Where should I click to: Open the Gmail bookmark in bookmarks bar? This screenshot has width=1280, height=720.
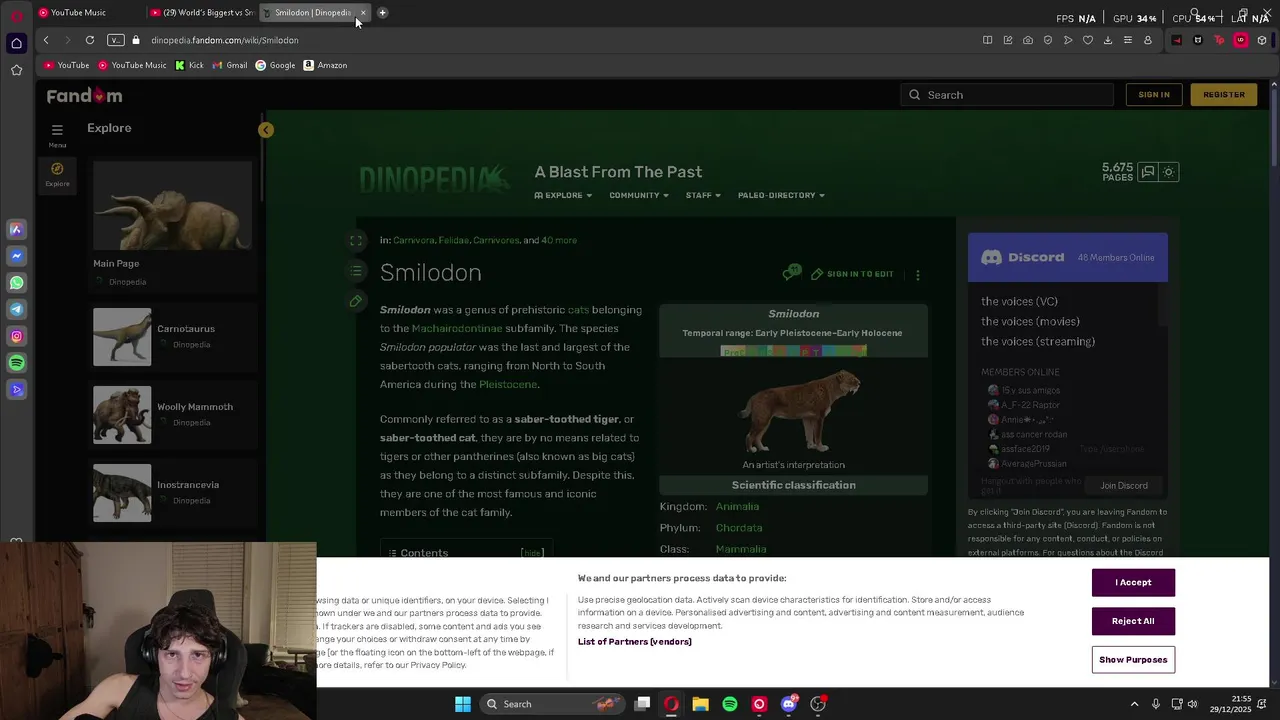[229, 65]
